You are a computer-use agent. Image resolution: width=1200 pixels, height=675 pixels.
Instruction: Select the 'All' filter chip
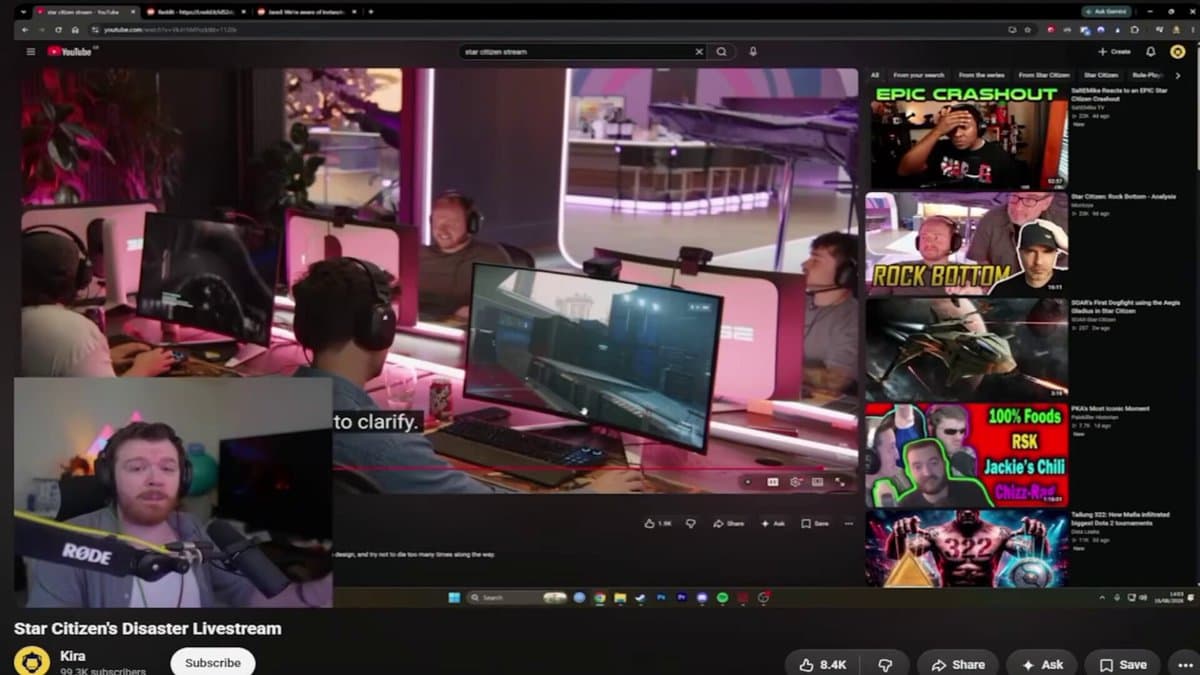tap(875, 75)
